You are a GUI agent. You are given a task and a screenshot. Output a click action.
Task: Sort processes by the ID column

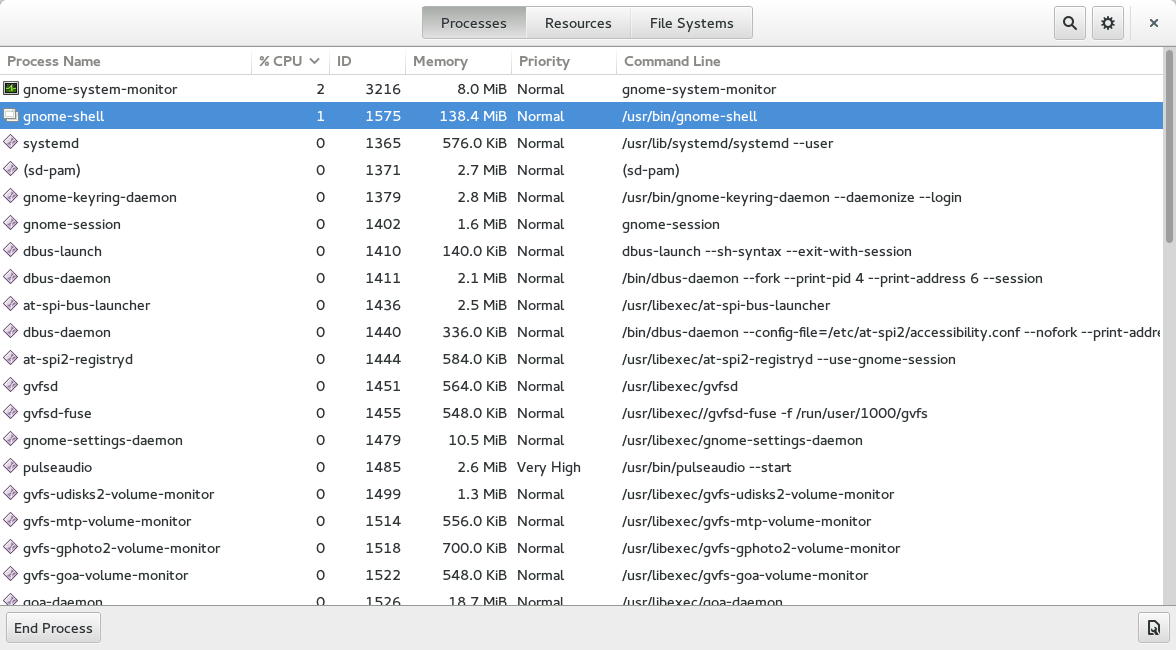pyautogui.click(x=344, y=61)
